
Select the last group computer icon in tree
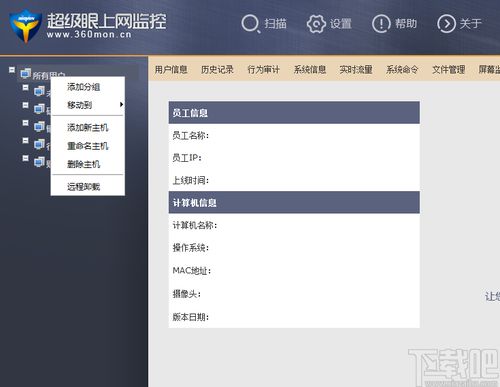pos(39,162)
